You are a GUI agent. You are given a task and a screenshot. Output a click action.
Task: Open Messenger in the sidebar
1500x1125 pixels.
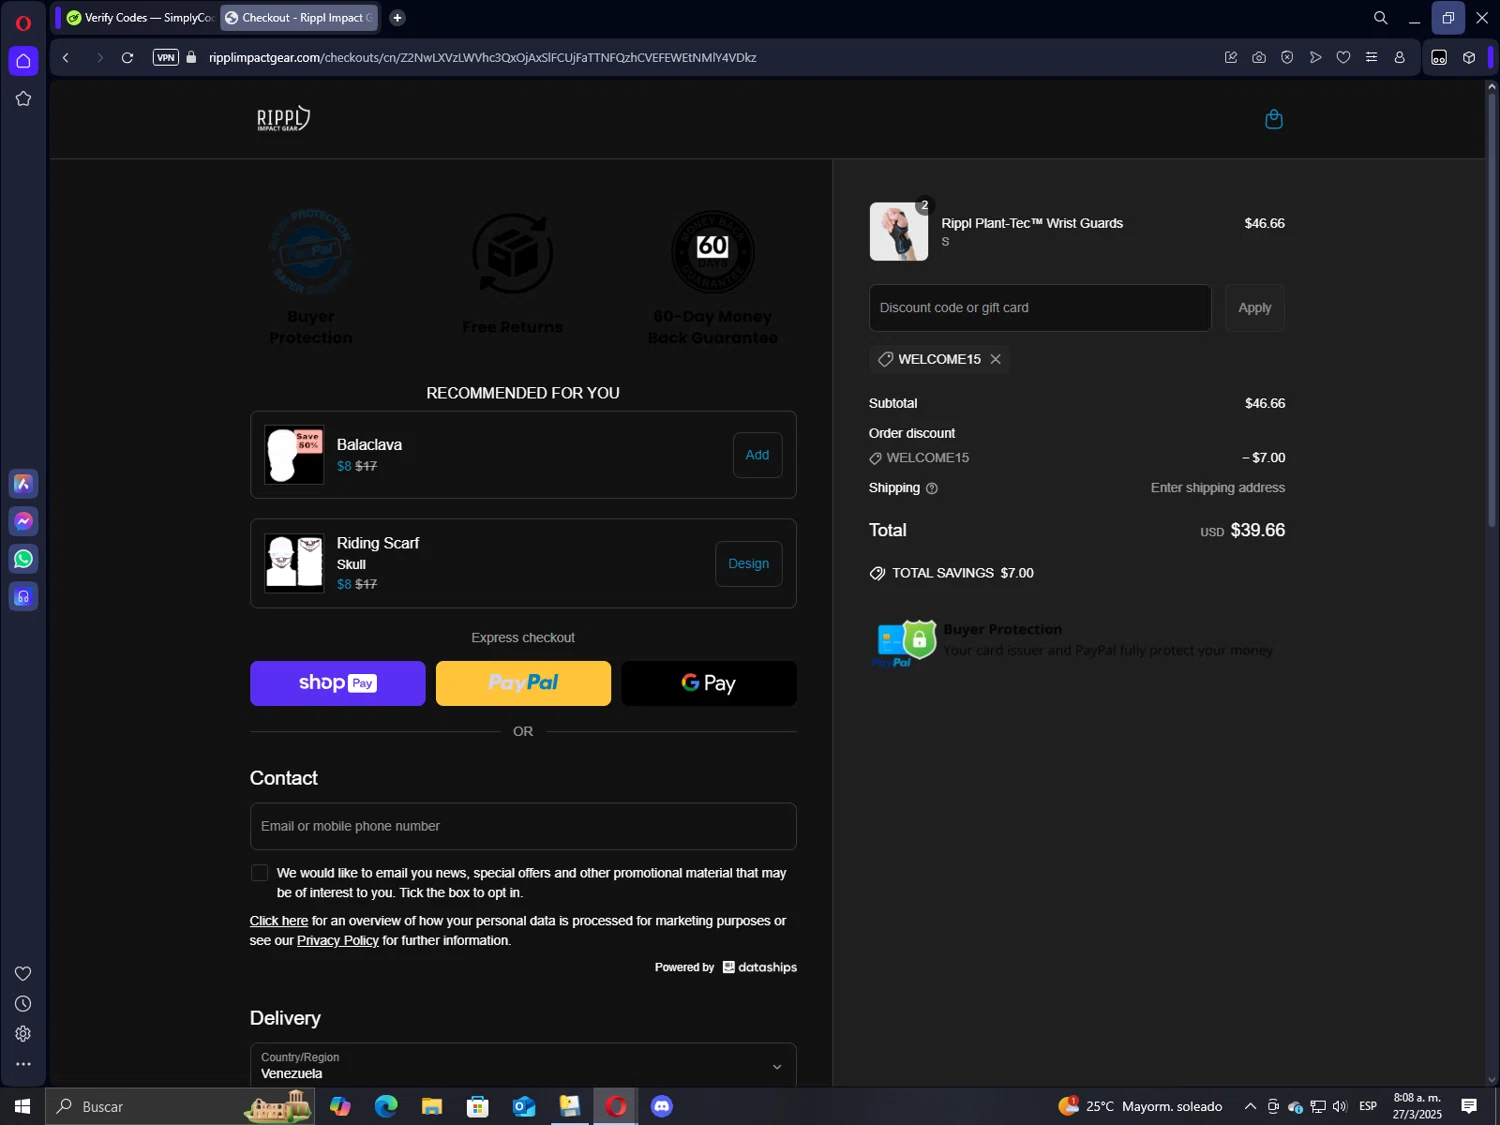(23, 522)
